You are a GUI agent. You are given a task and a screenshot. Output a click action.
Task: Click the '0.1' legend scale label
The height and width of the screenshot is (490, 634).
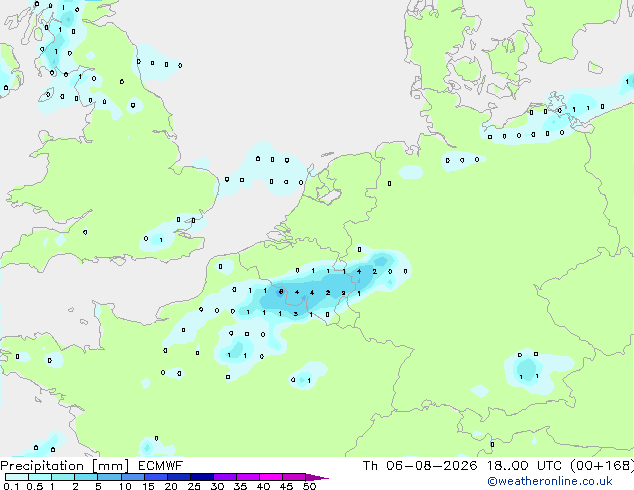click(x=11, y=486)
